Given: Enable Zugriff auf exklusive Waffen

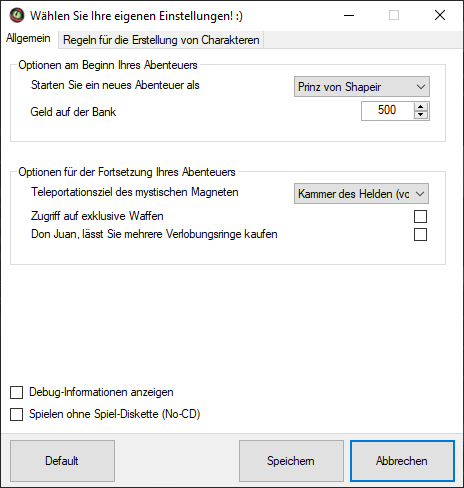Looking at the screenshot, I should click(420, 216).
